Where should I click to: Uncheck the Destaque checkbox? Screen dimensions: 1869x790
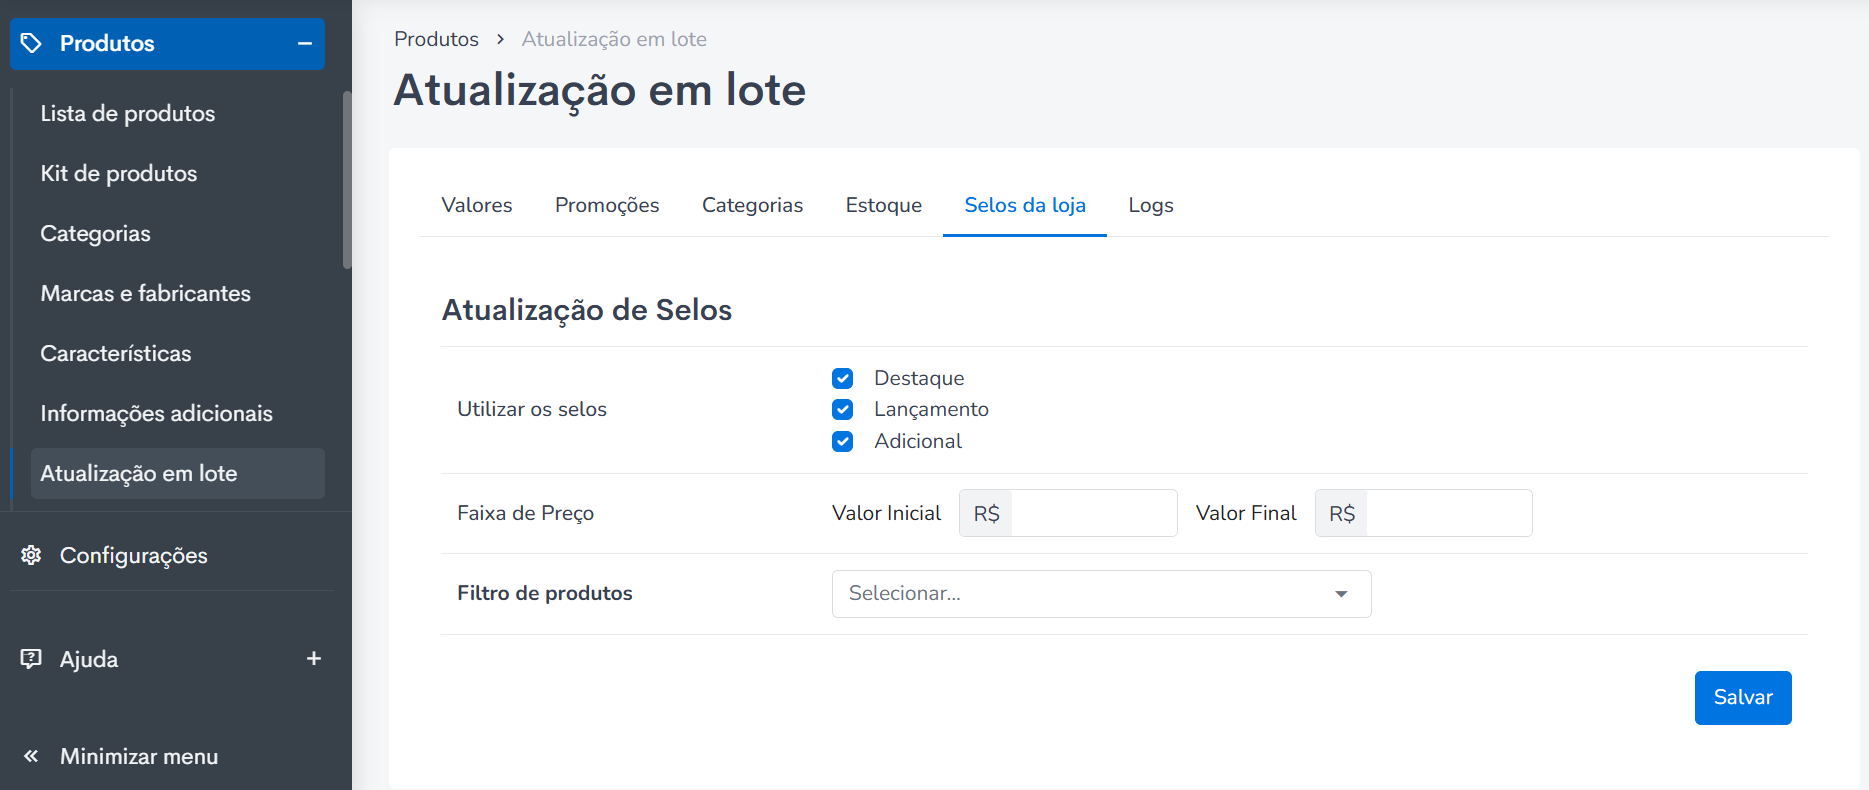click(843, 378)
